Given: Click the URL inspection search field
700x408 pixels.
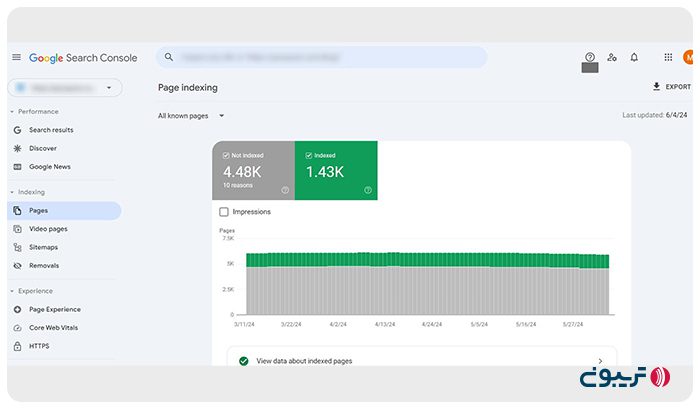Looking at the screenshot, I should coord(321,57).
